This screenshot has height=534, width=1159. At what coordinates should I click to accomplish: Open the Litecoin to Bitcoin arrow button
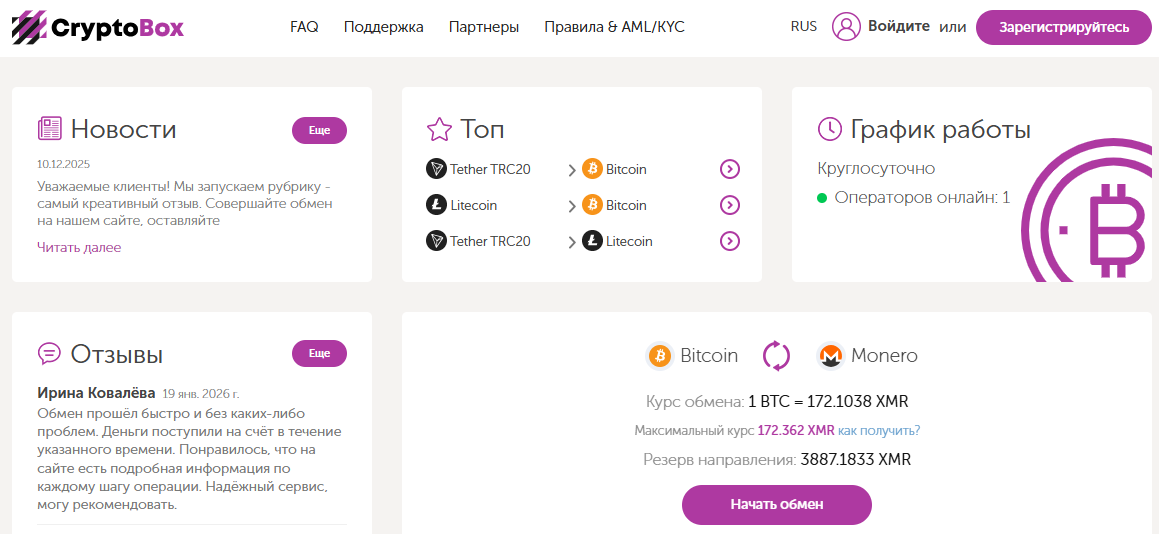pyautogui.click(x=730, y=205)
